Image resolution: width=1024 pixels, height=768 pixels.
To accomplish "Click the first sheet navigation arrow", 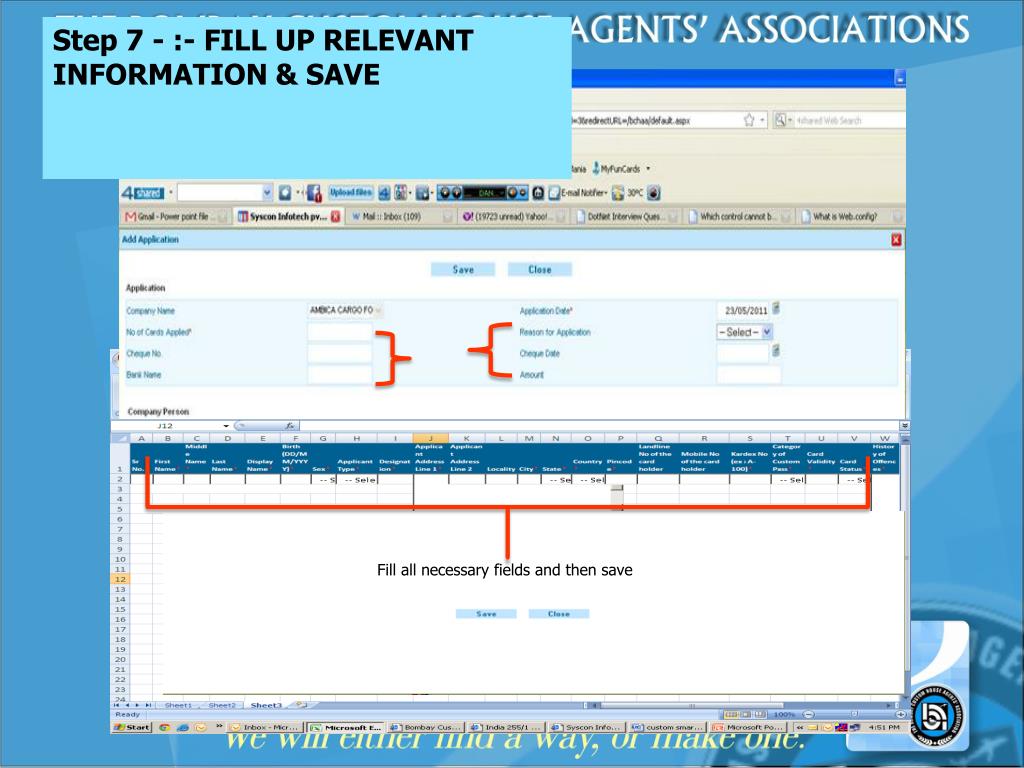I will [x=116, y=705].
